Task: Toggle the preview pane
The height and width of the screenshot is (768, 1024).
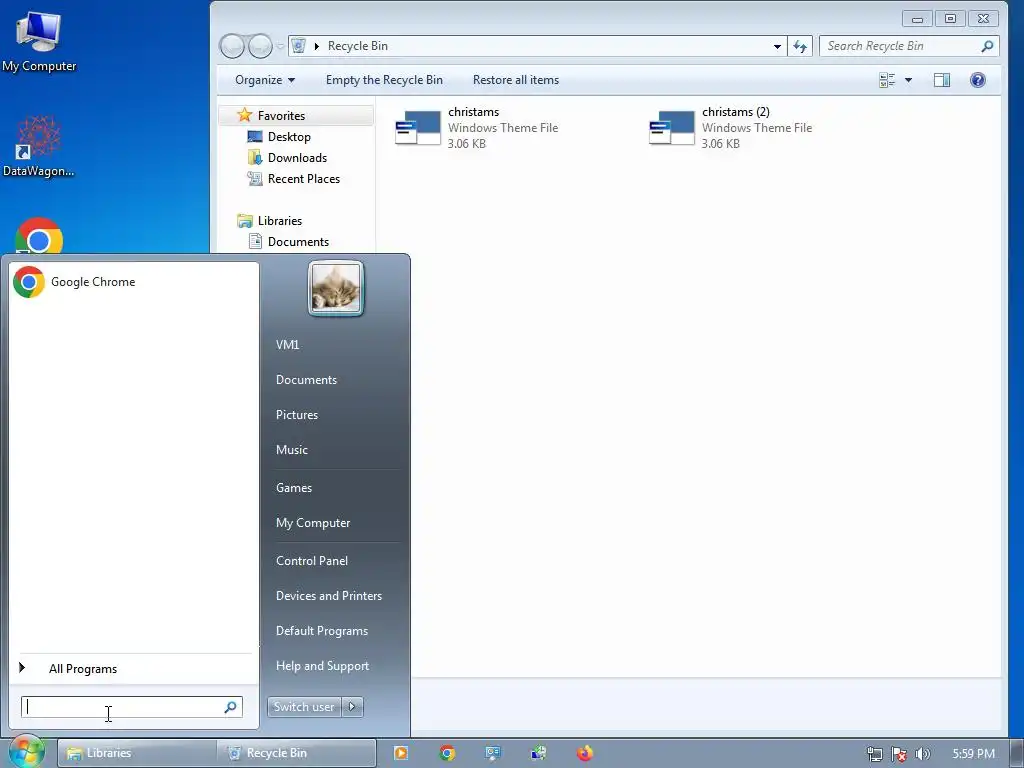Action: pyautogui.click(x=942, y=80)
